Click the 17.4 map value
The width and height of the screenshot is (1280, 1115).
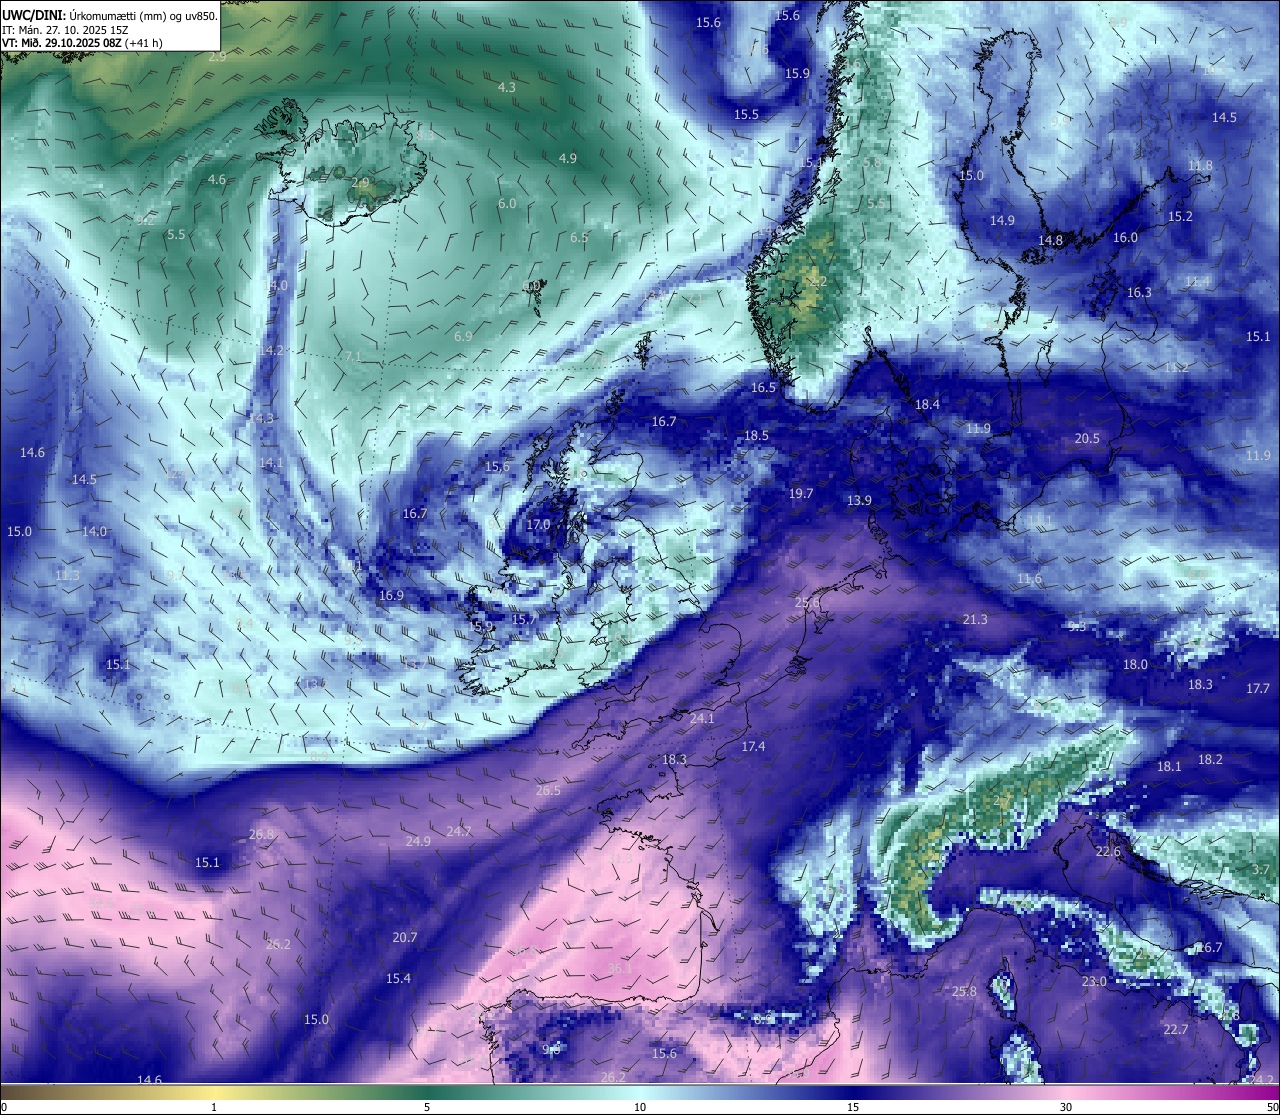point(753,746)
